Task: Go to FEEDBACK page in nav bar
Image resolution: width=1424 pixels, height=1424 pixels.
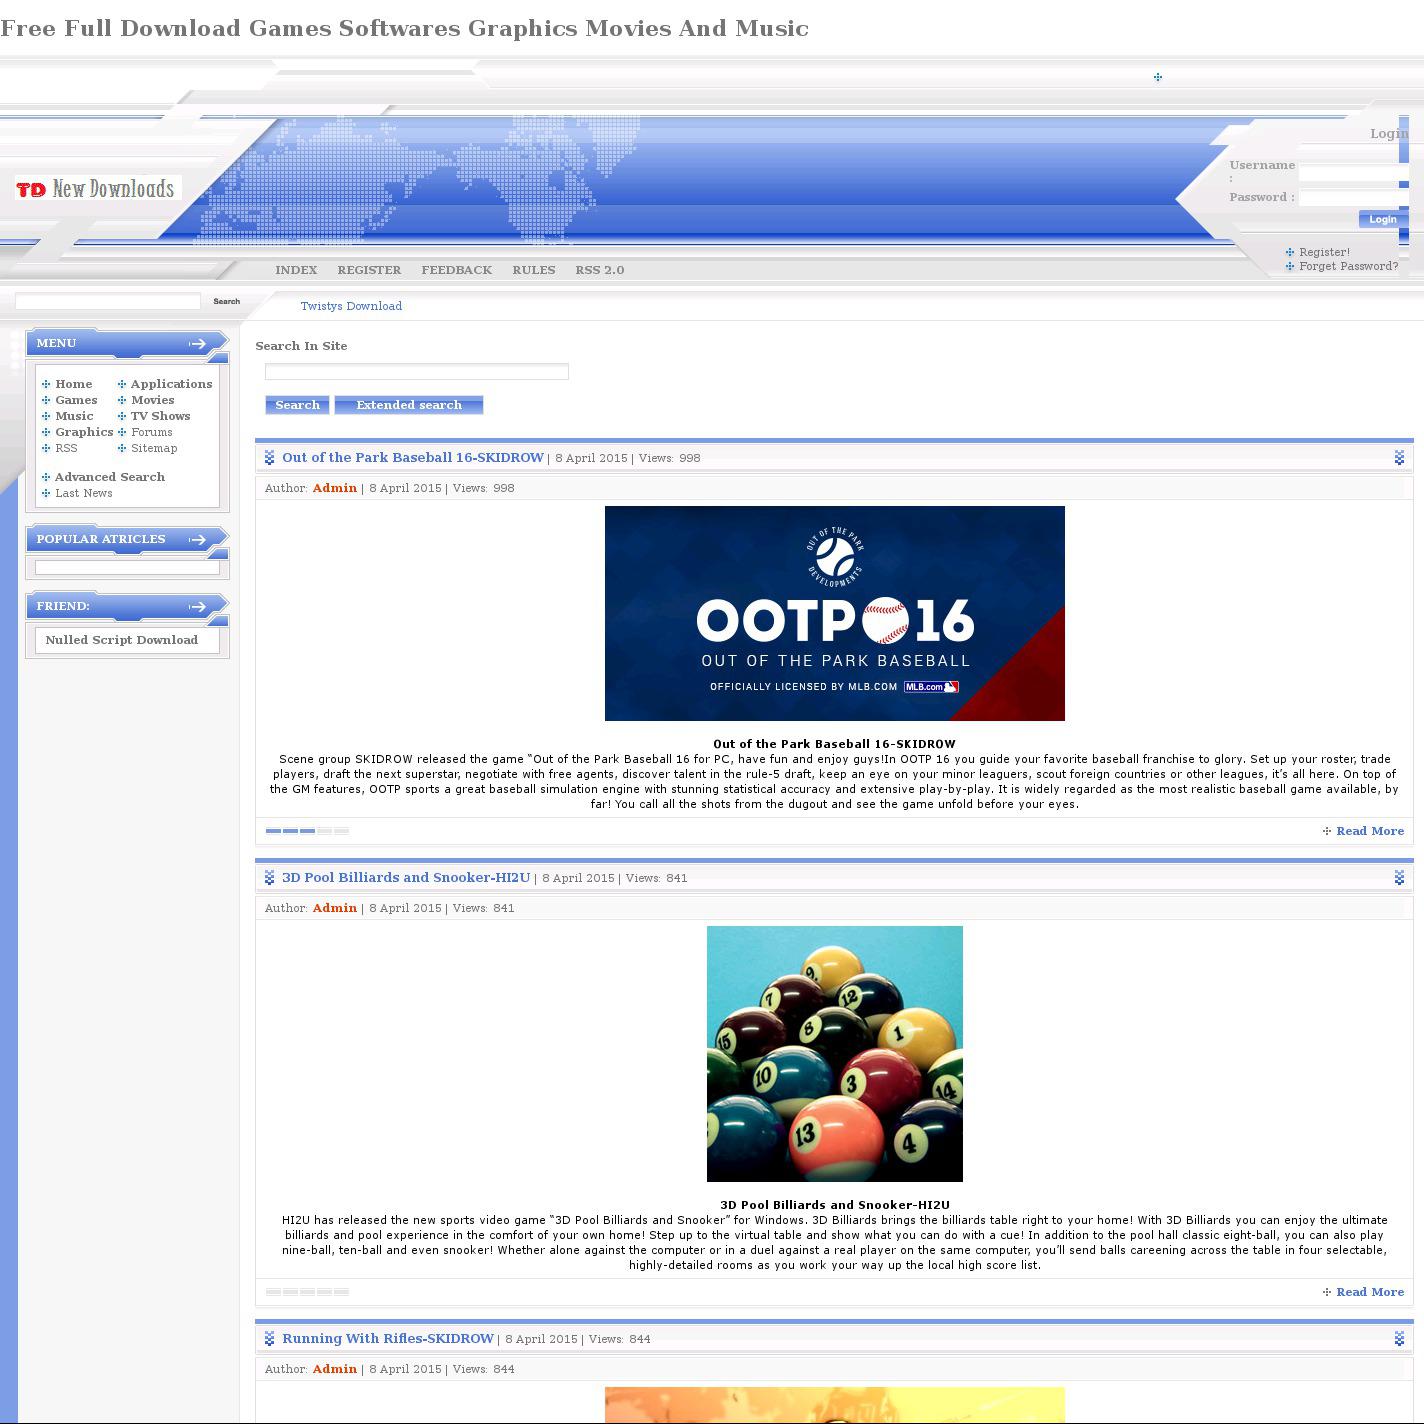Action: pos(456,270)
